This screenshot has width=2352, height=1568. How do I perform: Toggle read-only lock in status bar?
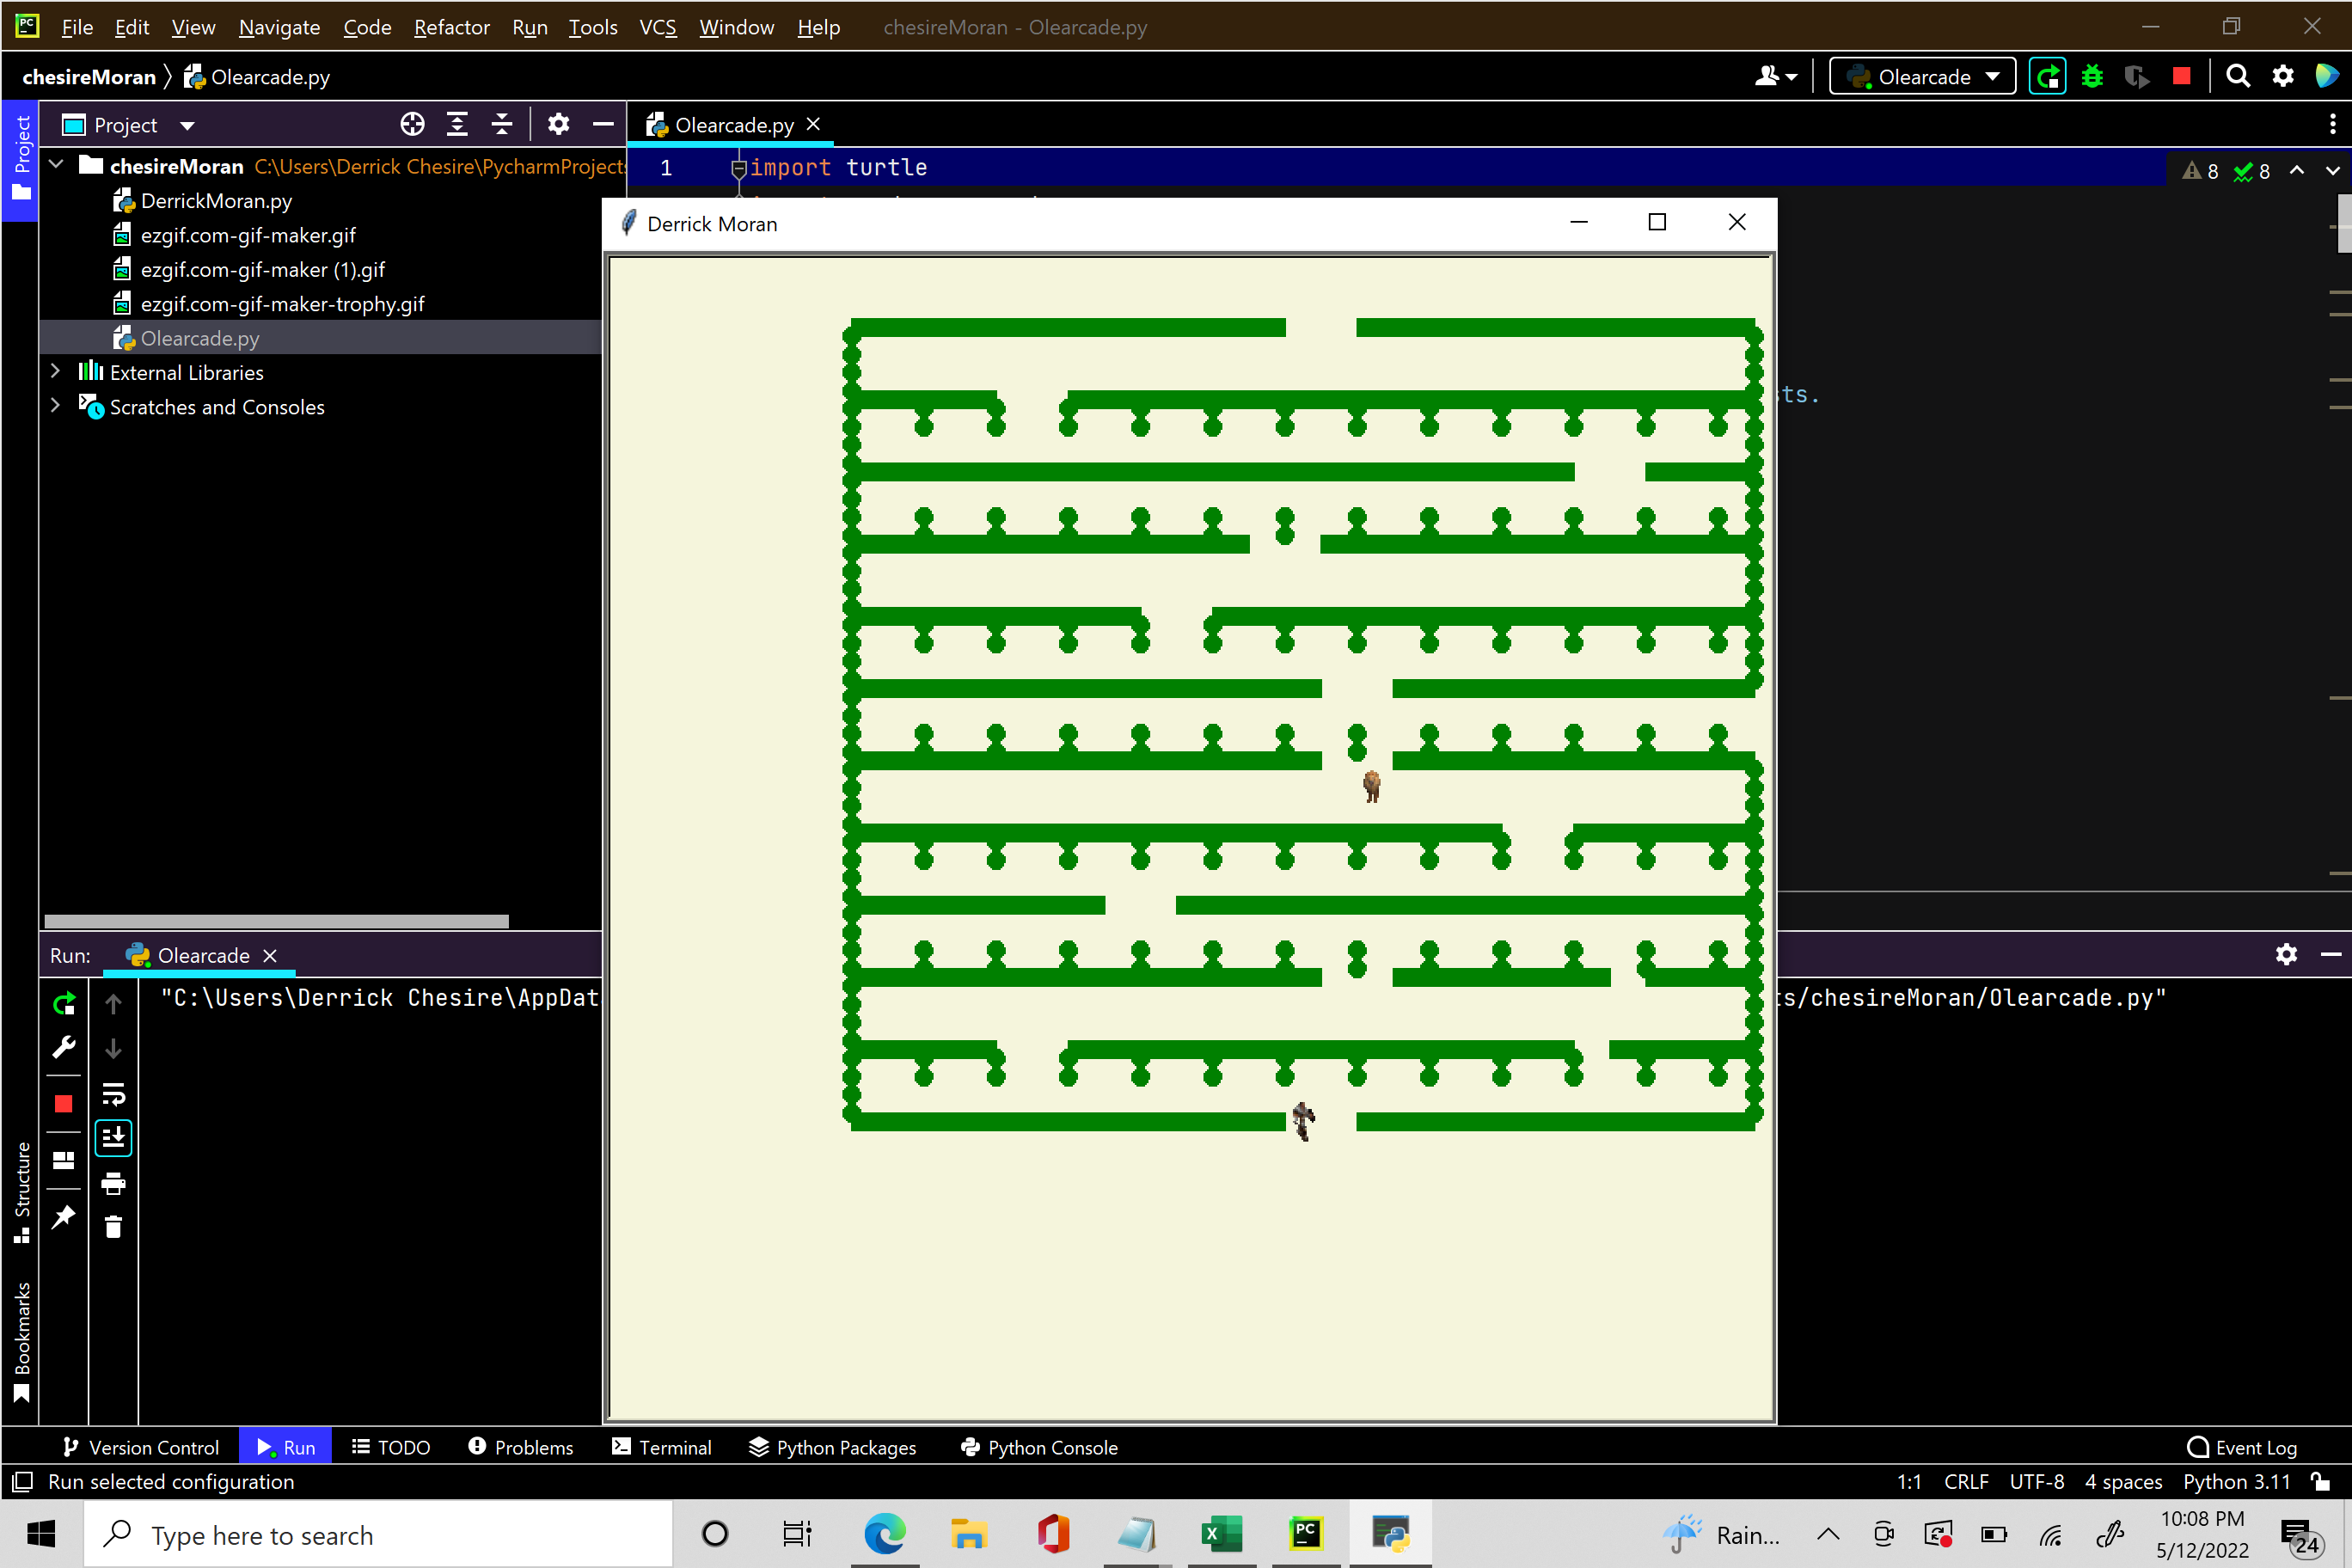pos(2320,1481)
